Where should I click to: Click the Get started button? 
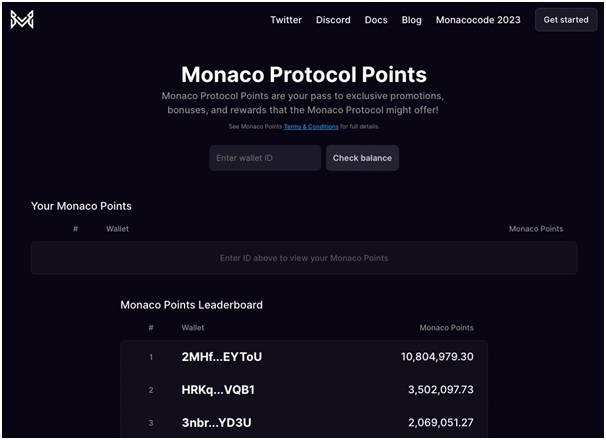point(566,20)
